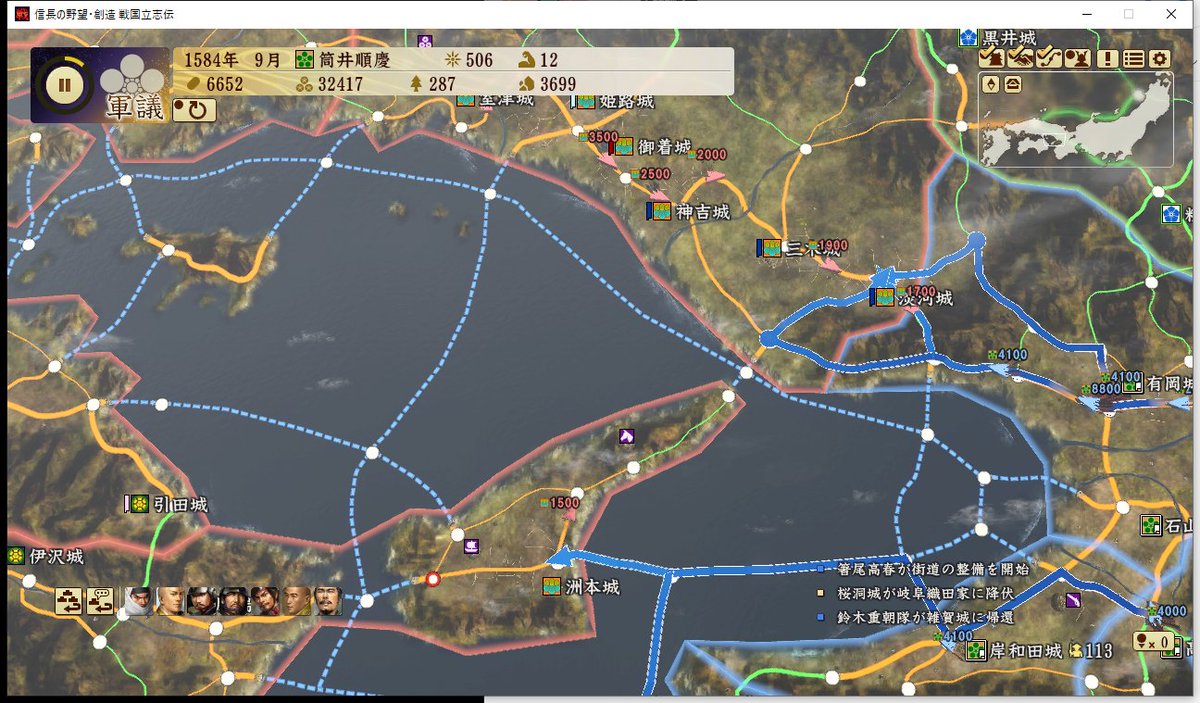The width and height of the screenshot is (1200, 703).
Task: Click the yellow crest icon beside 伊沢城
Action: (16, 556)
